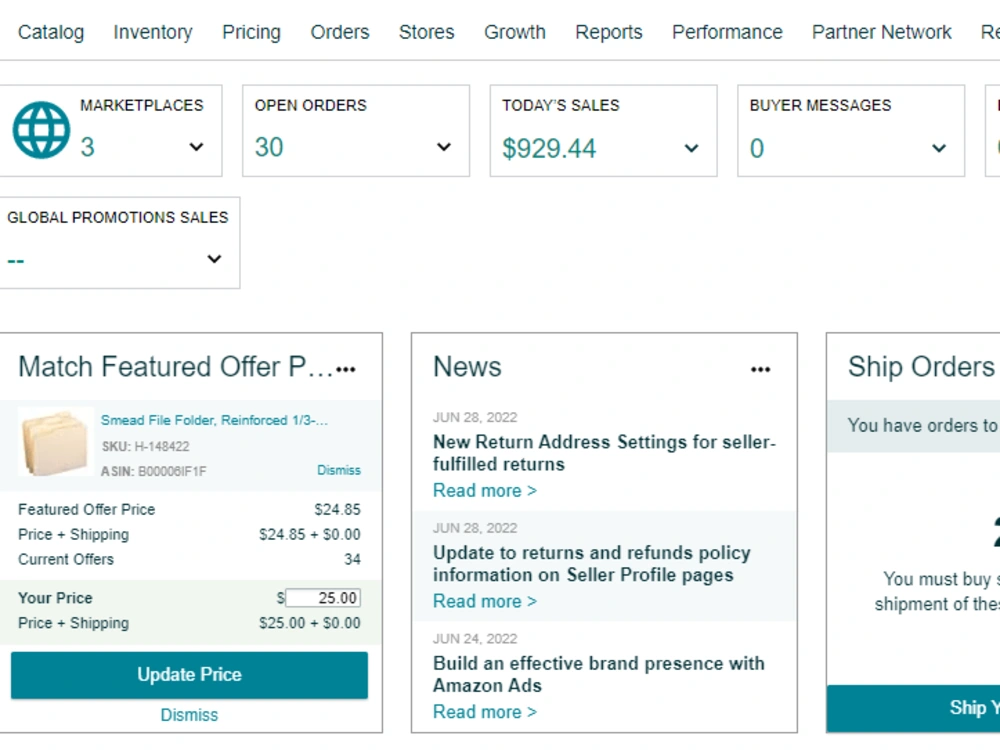Open the Partner Network menu

(x=881, y=32)
